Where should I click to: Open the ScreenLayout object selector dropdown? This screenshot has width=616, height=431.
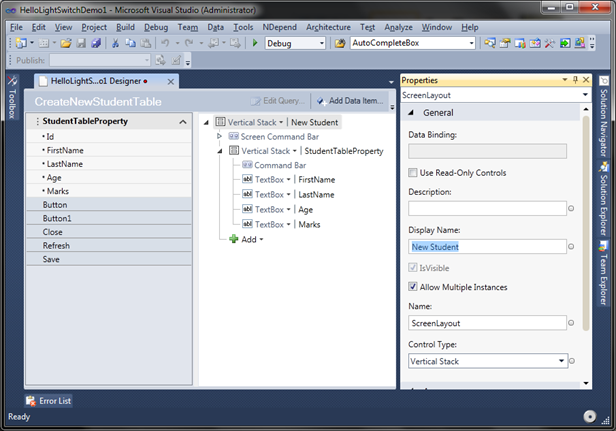click(585, 95)
